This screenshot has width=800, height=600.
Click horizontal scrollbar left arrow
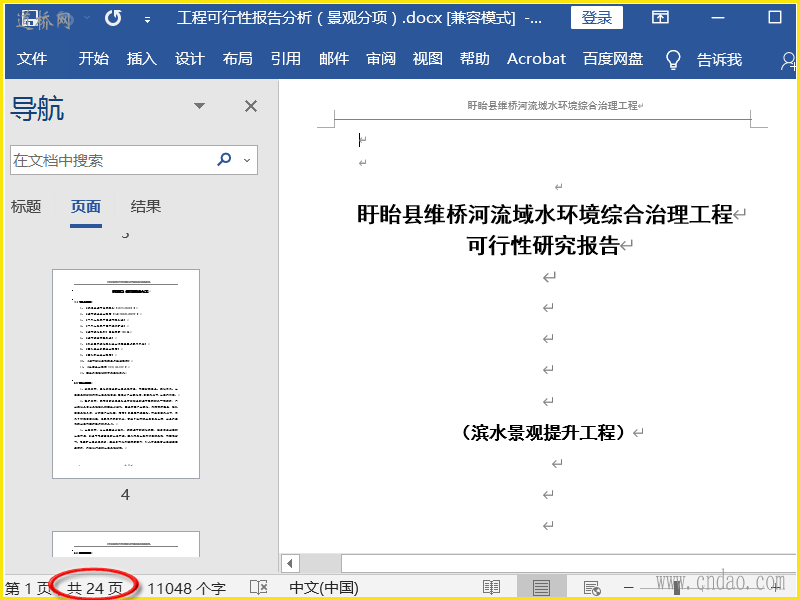tap(290, 564)
